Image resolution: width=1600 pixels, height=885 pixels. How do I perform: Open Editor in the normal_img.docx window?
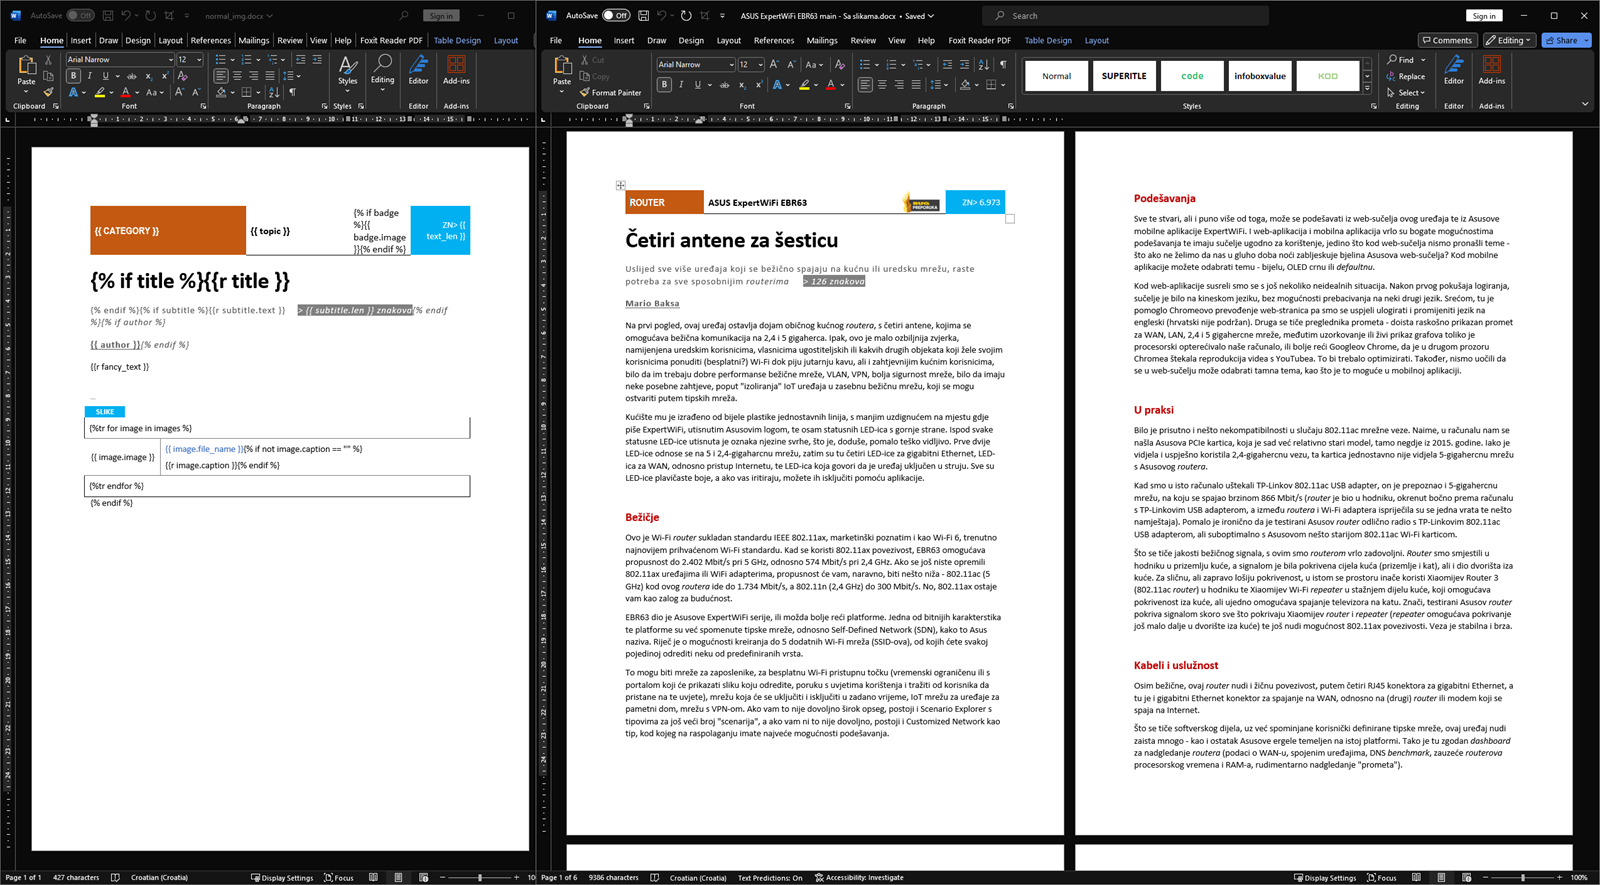pos(418,70)
